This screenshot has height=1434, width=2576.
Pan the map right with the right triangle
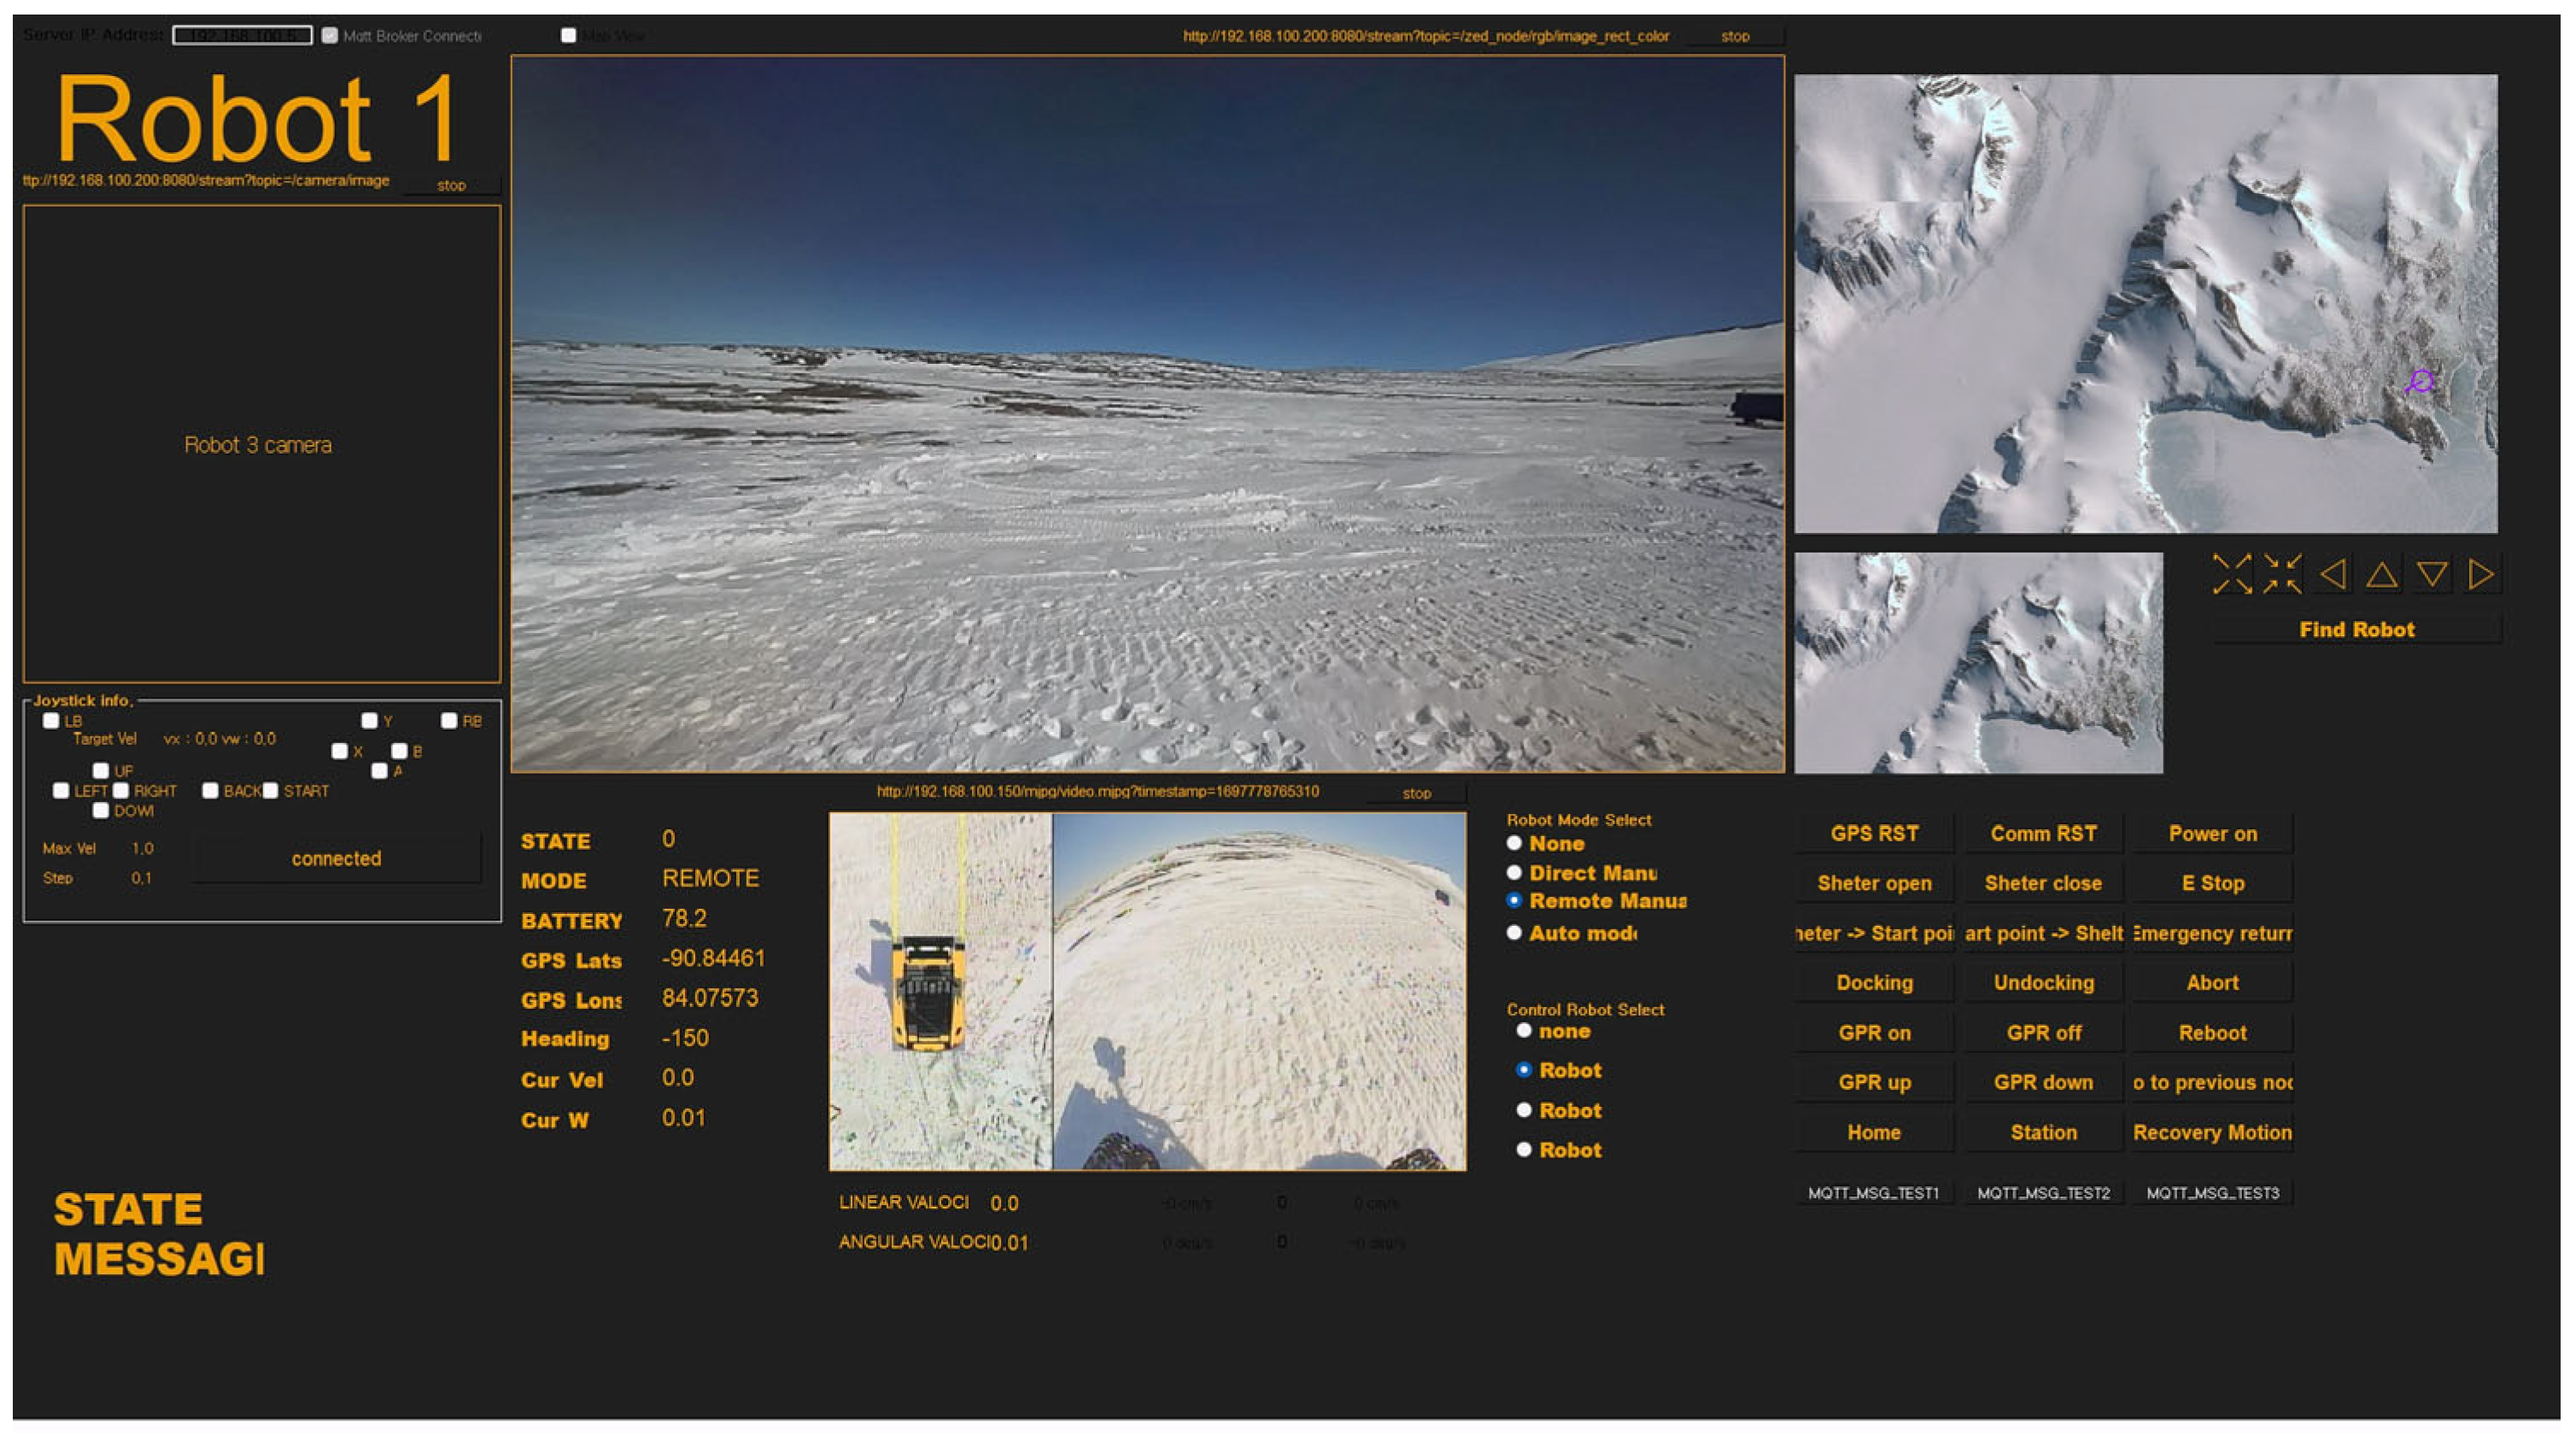[x=2481, y=574]
